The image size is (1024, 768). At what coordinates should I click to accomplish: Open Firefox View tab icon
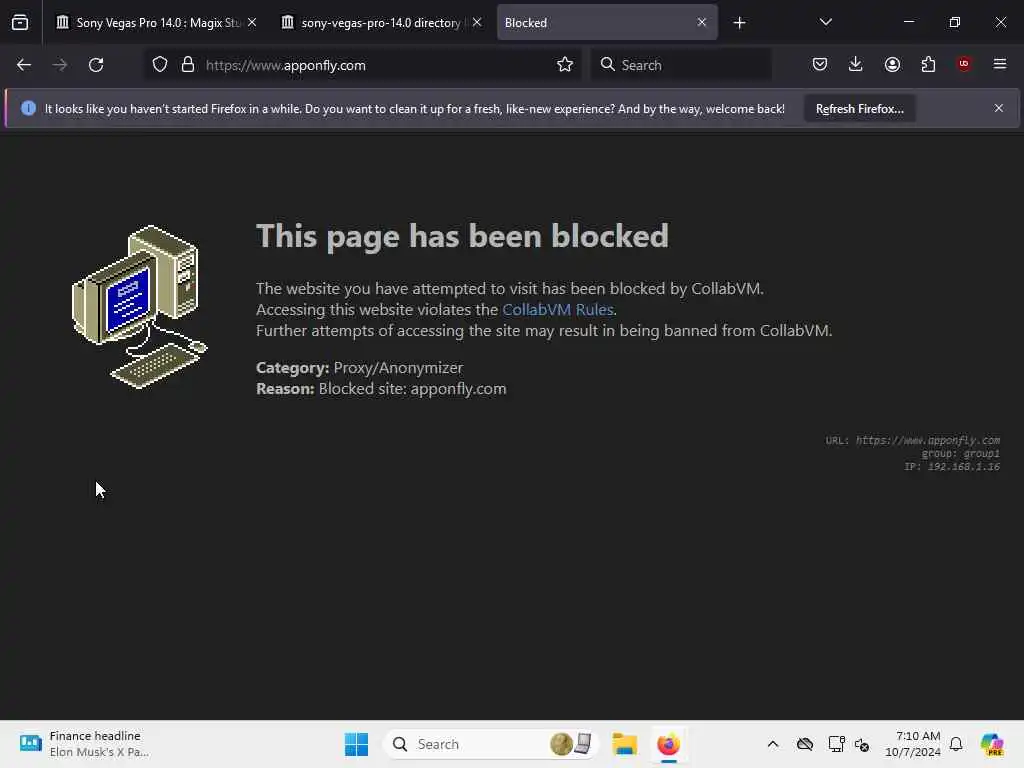tap(20, 22)
